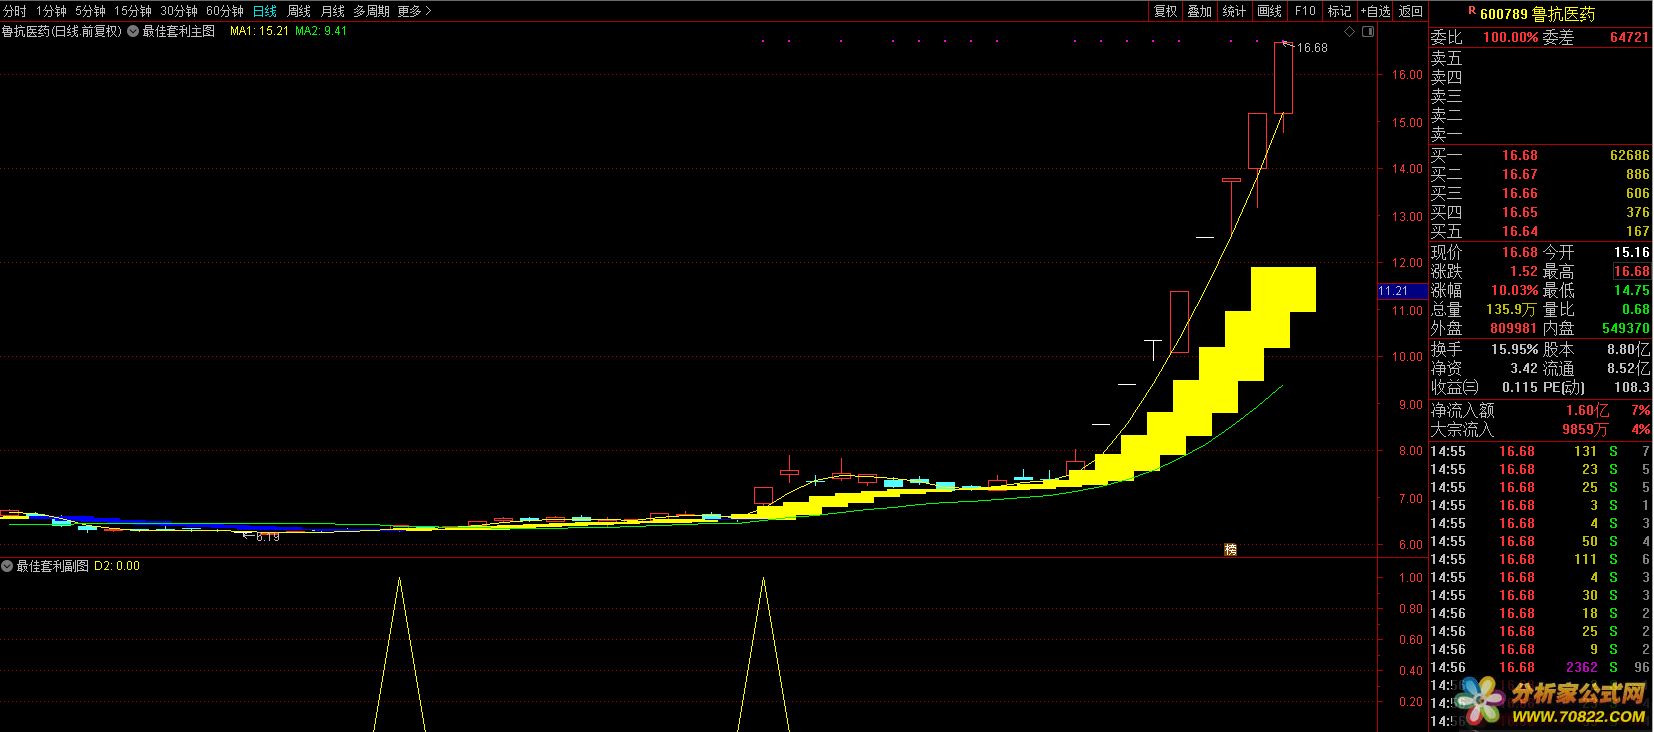Click the 最佳套利主图 indicator name
The image size is (1654, 732).
pyautogui.click(x=179, y=31)
